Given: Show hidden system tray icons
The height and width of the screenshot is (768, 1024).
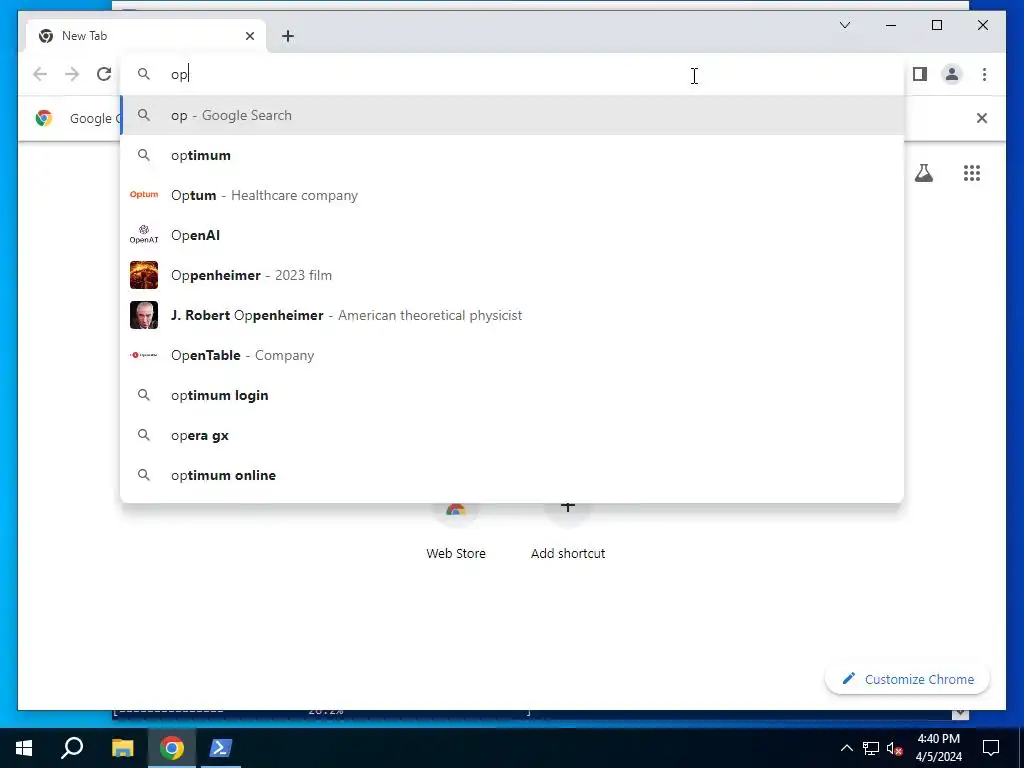Looking at the screenshot, I should (x=846, y=748).
